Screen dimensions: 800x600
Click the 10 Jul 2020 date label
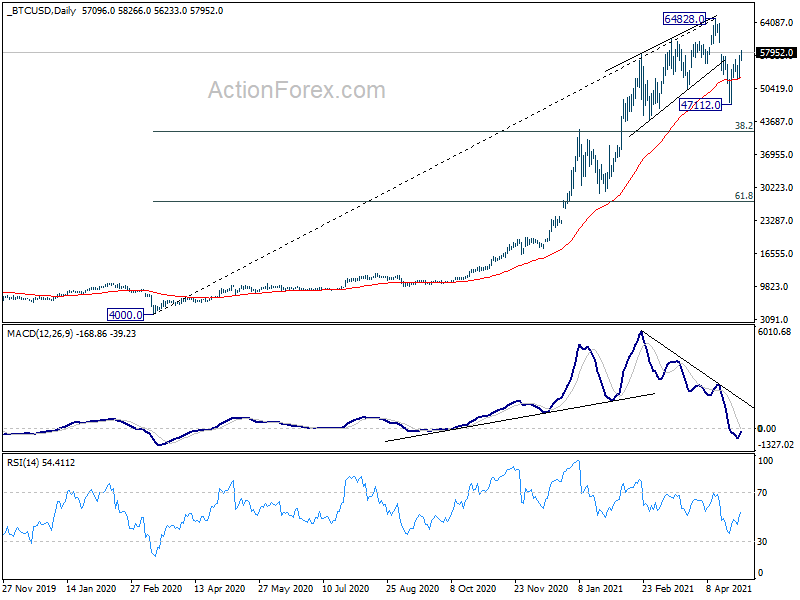346,589
